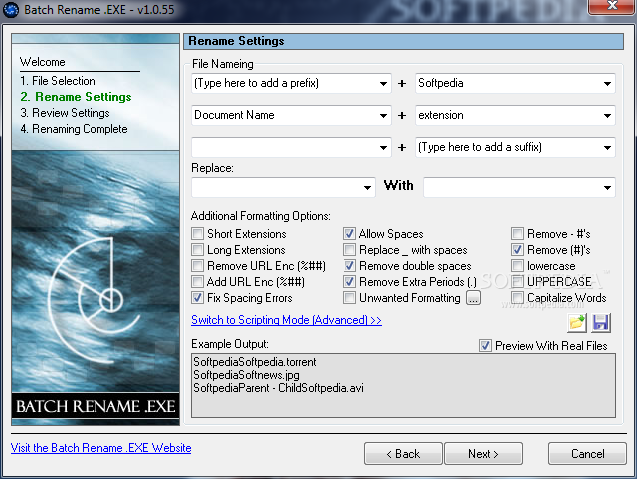This screenshot has width=637, height=479.
Task: Uncheck Allow Spaces option
Action: [349, 234]
